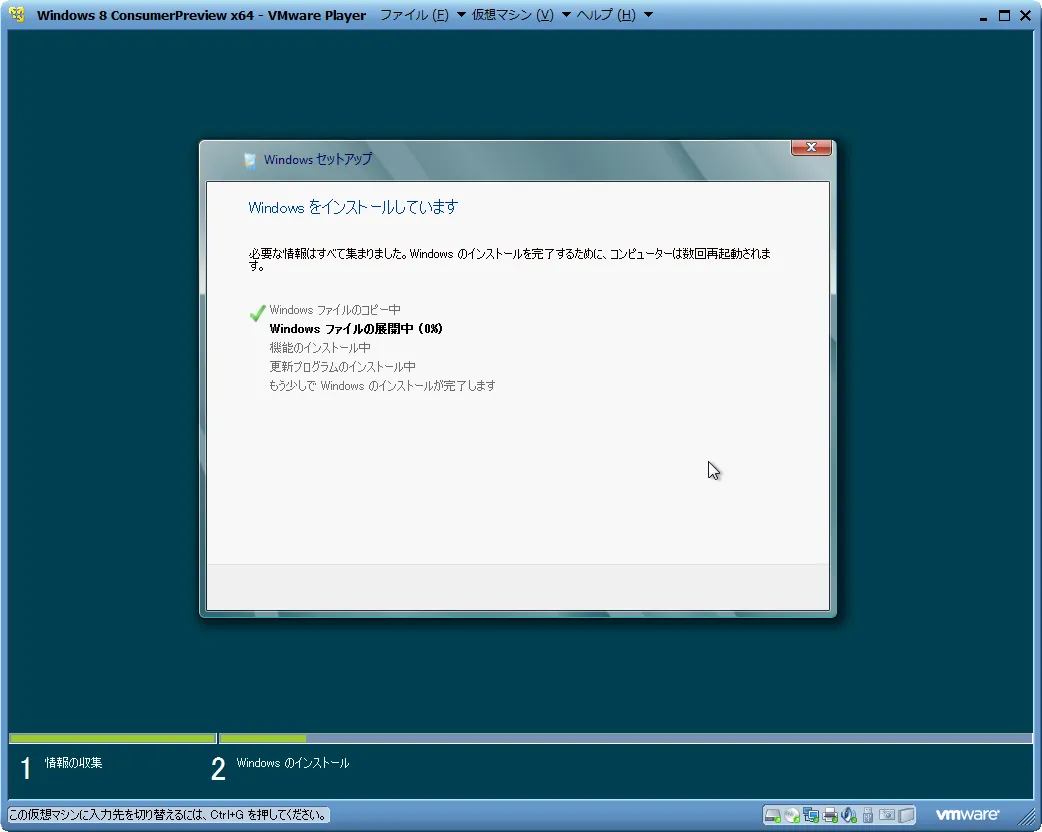
Task: Click the USB device icon
Action: 868,815
